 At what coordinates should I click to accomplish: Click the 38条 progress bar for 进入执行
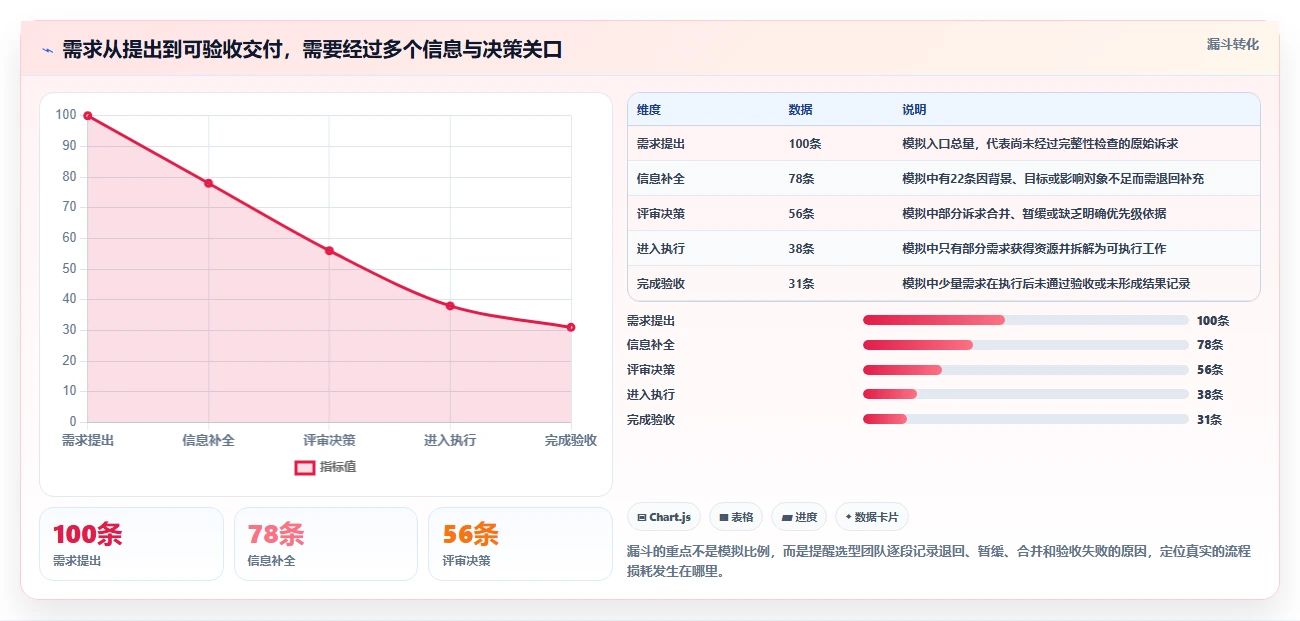(x=1025, y=394)
